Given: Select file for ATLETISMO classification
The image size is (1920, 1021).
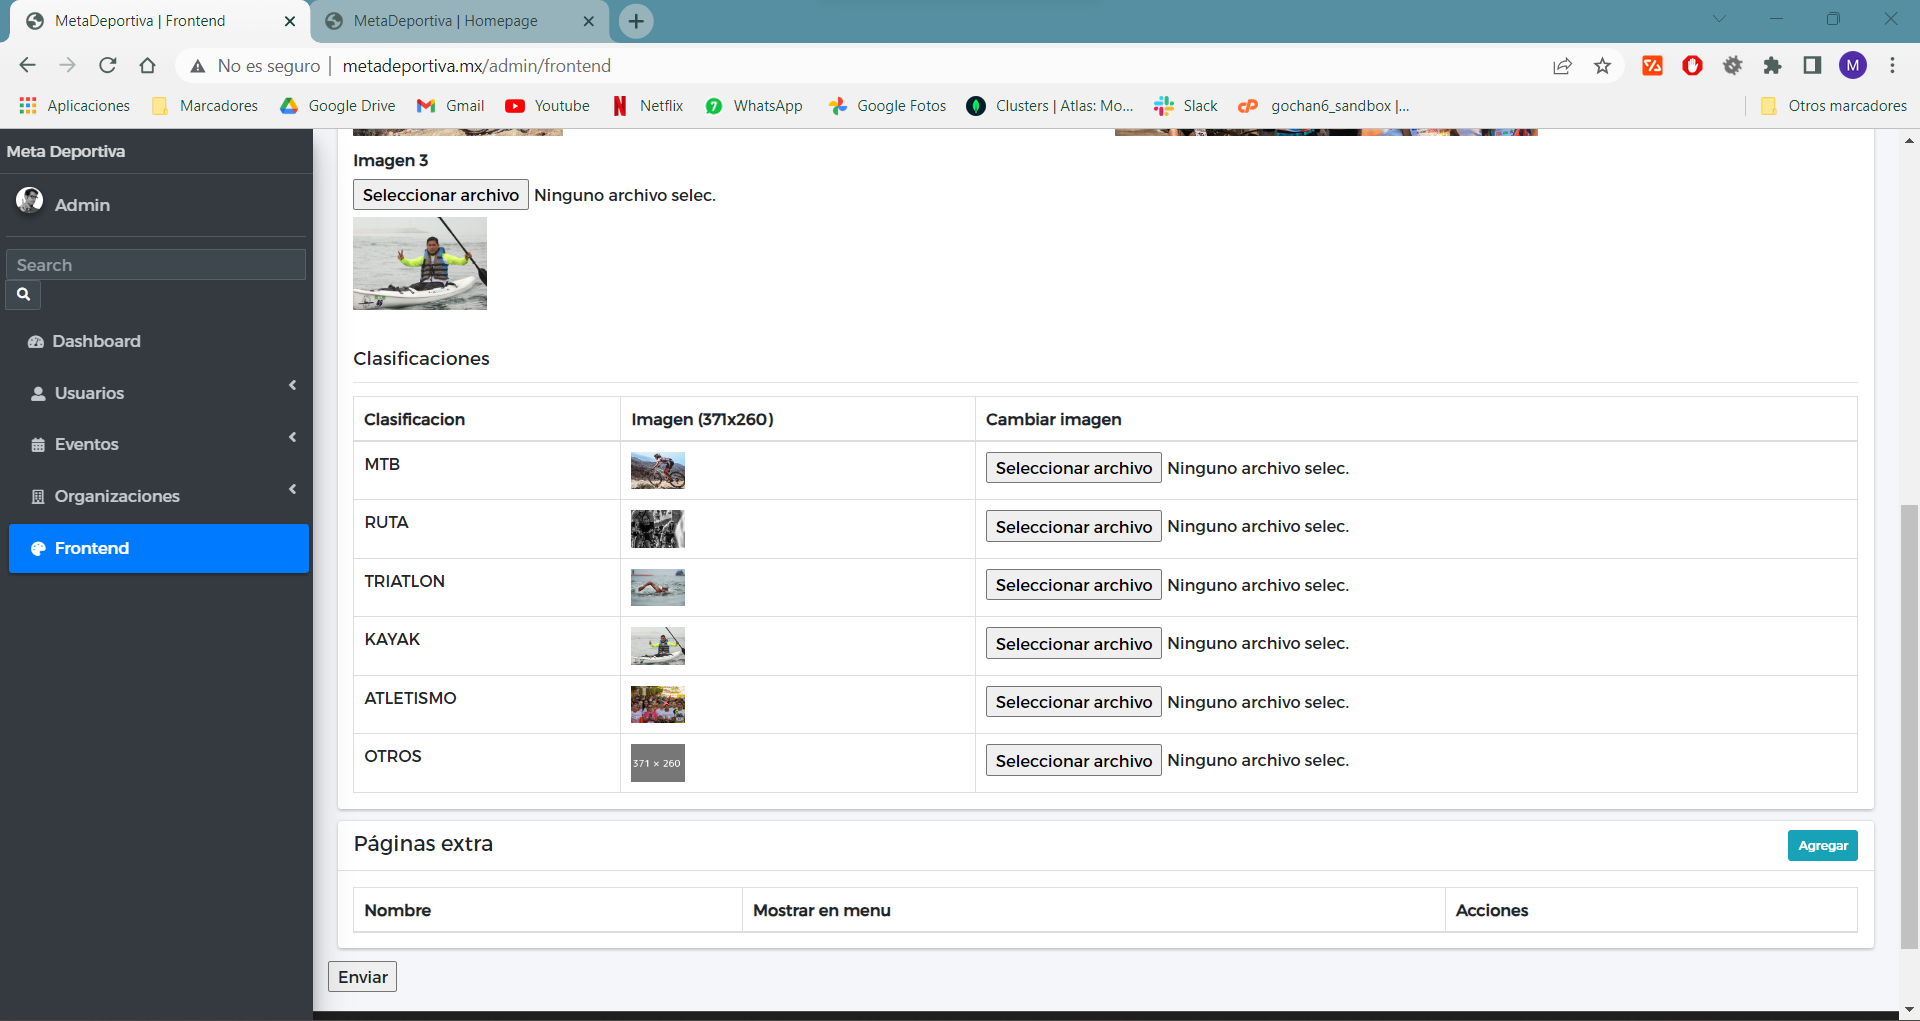Looking at the screenshot, I should click(x=1073, y=702).
